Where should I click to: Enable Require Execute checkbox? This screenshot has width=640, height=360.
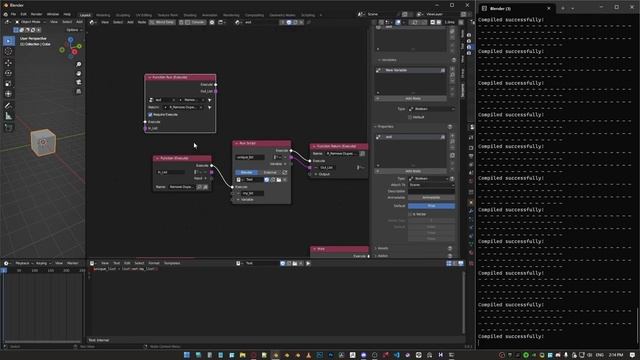coord(150,115)
